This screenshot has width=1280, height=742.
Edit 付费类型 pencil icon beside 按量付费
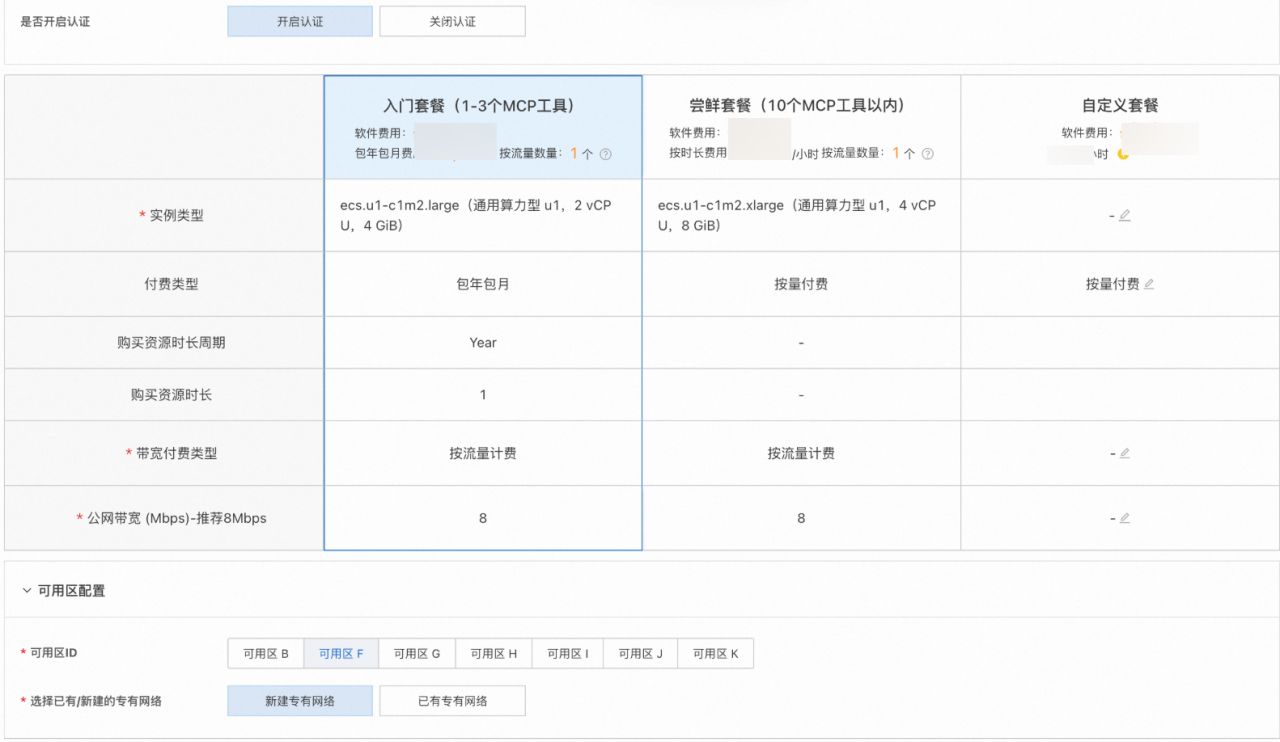(1149, 284)
